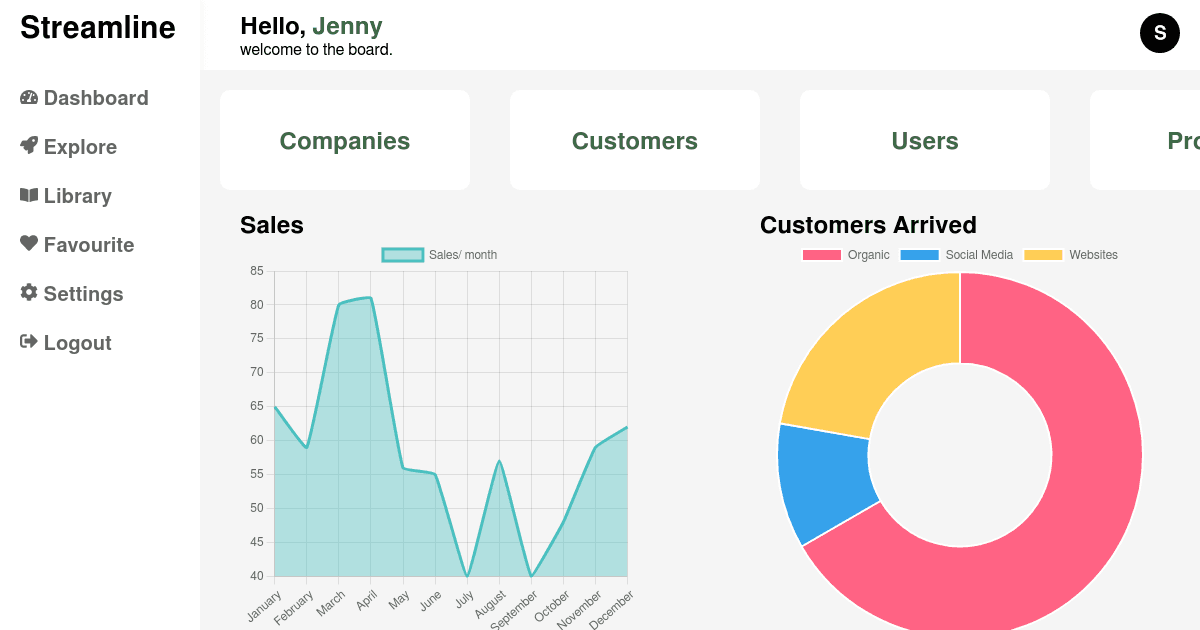Viewport: 1200px width, 630px height.
Task: Click the Dashboard gauge icon
Action: (x=29, y=97)
